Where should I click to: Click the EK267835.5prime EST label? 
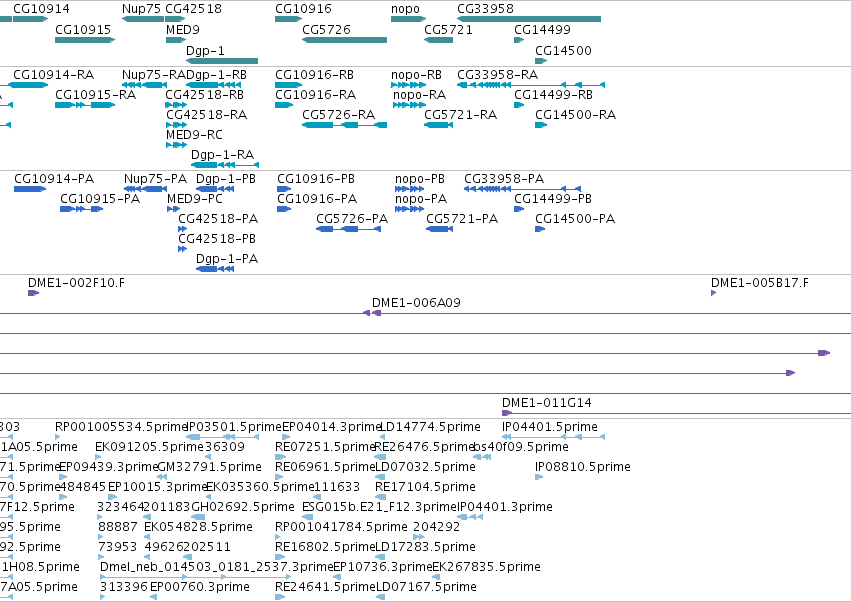click(487, 567)
